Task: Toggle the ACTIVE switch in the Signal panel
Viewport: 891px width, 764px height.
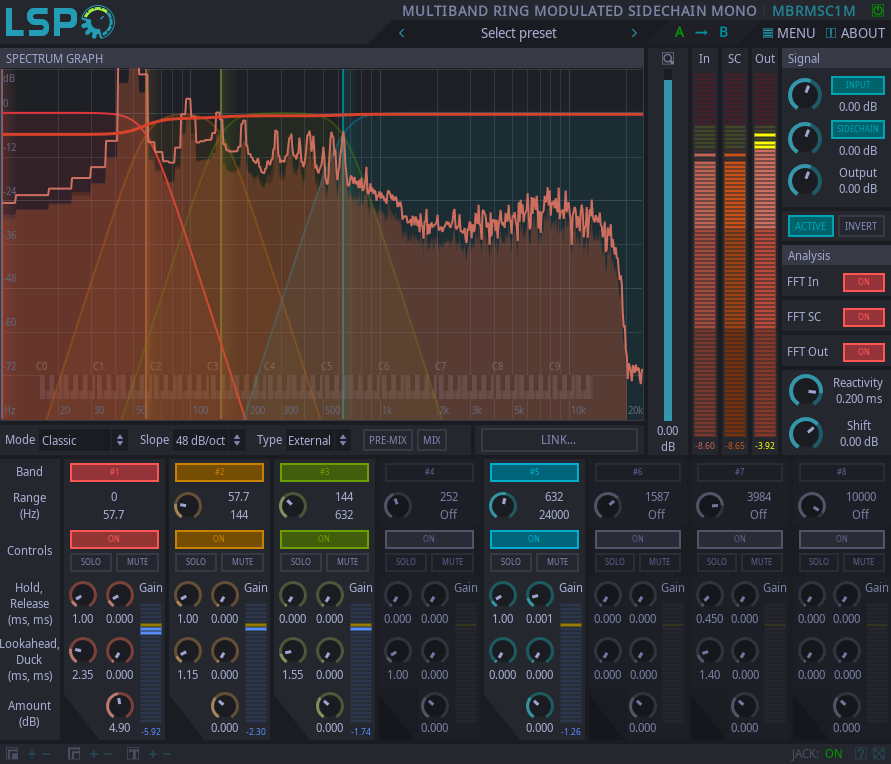Action: [x=810, y=226]
